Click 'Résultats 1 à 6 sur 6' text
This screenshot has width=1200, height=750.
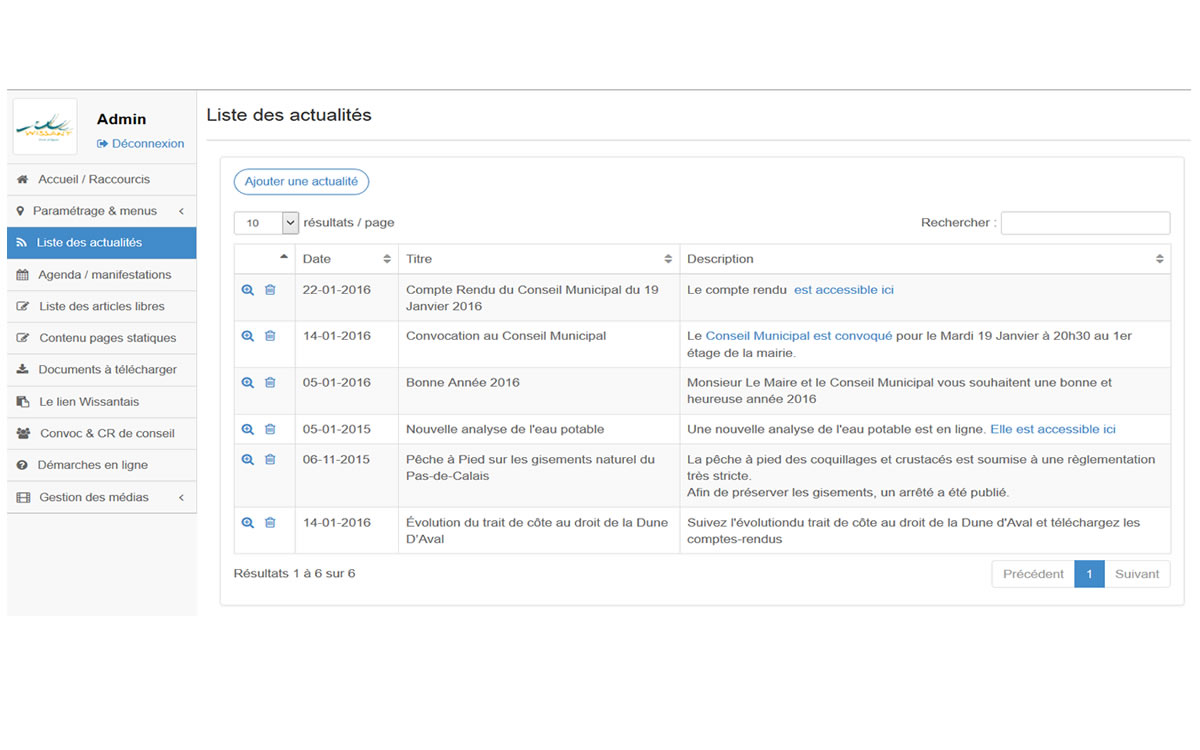[x=294, y=574]
